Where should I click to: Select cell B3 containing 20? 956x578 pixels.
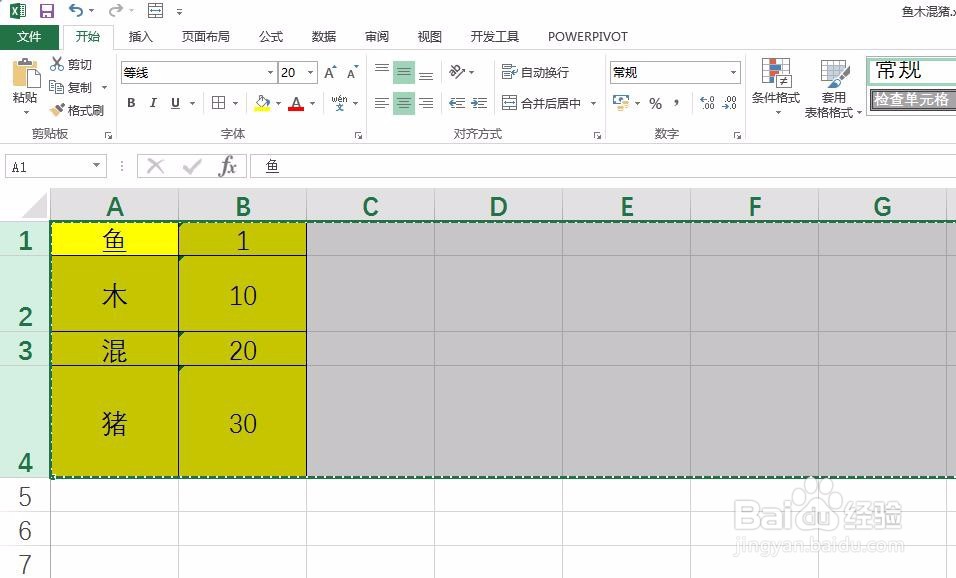point(243,349)
